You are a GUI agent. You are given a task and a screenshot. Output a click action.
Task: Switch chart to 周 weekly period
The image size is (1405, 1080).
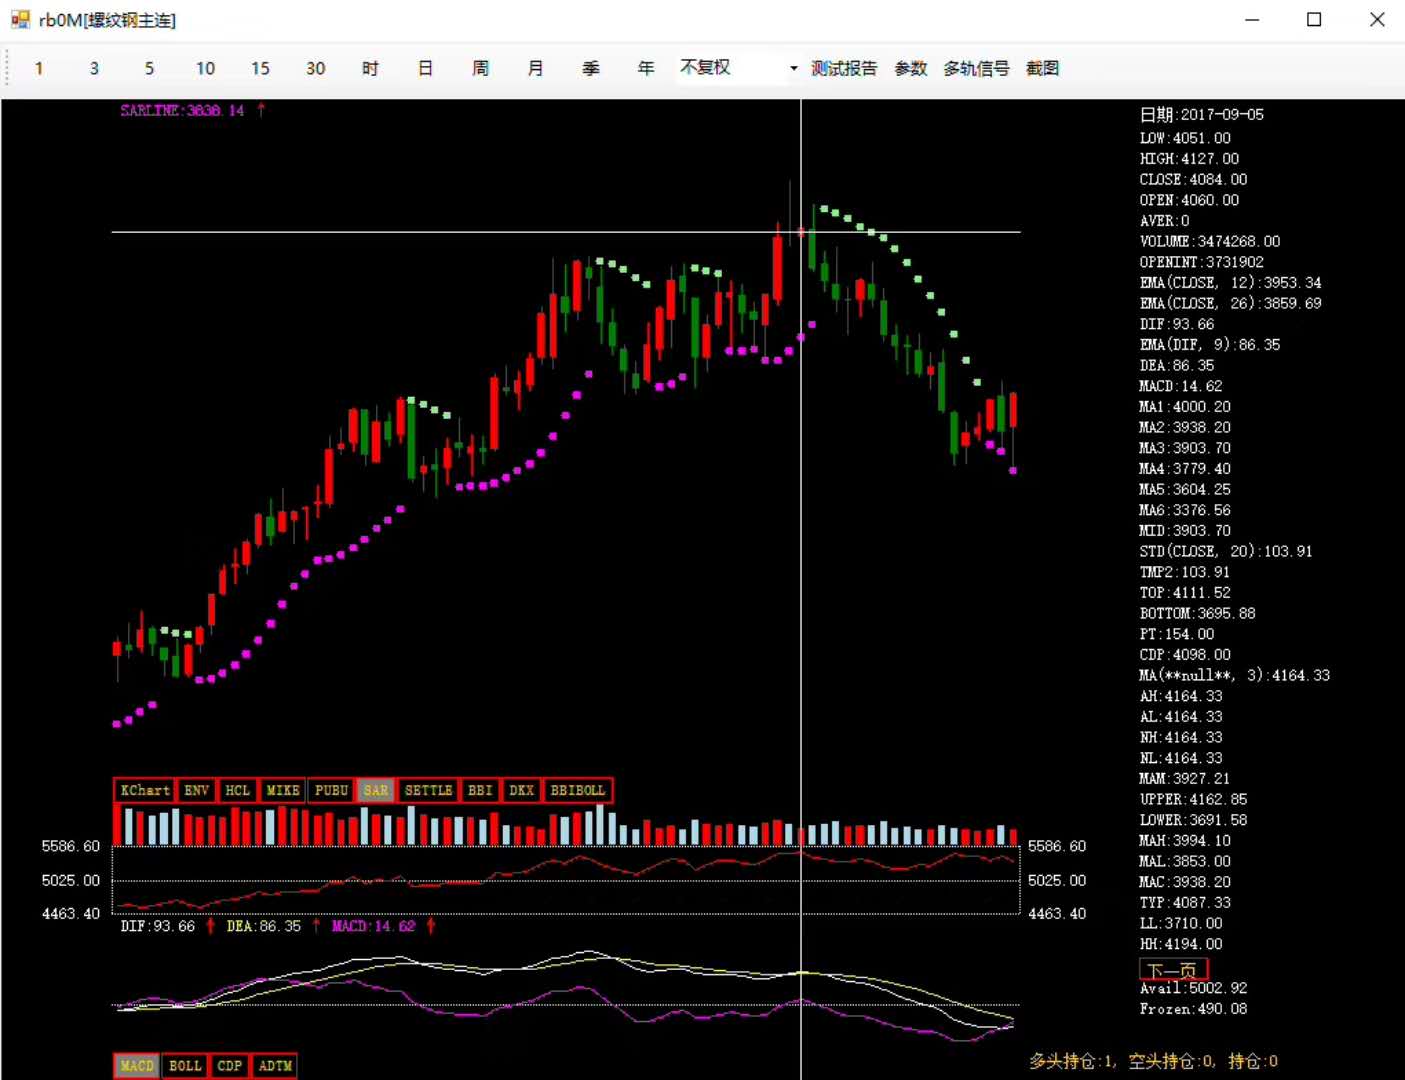[480, 68]
